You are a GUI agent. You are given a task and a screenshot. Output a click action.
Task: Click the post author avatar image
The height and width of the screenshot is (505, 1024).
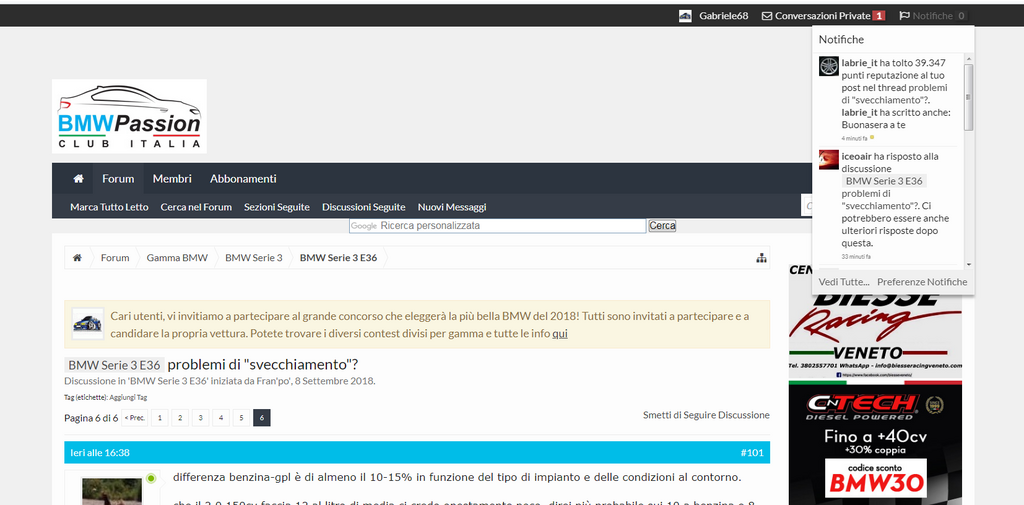112,491
